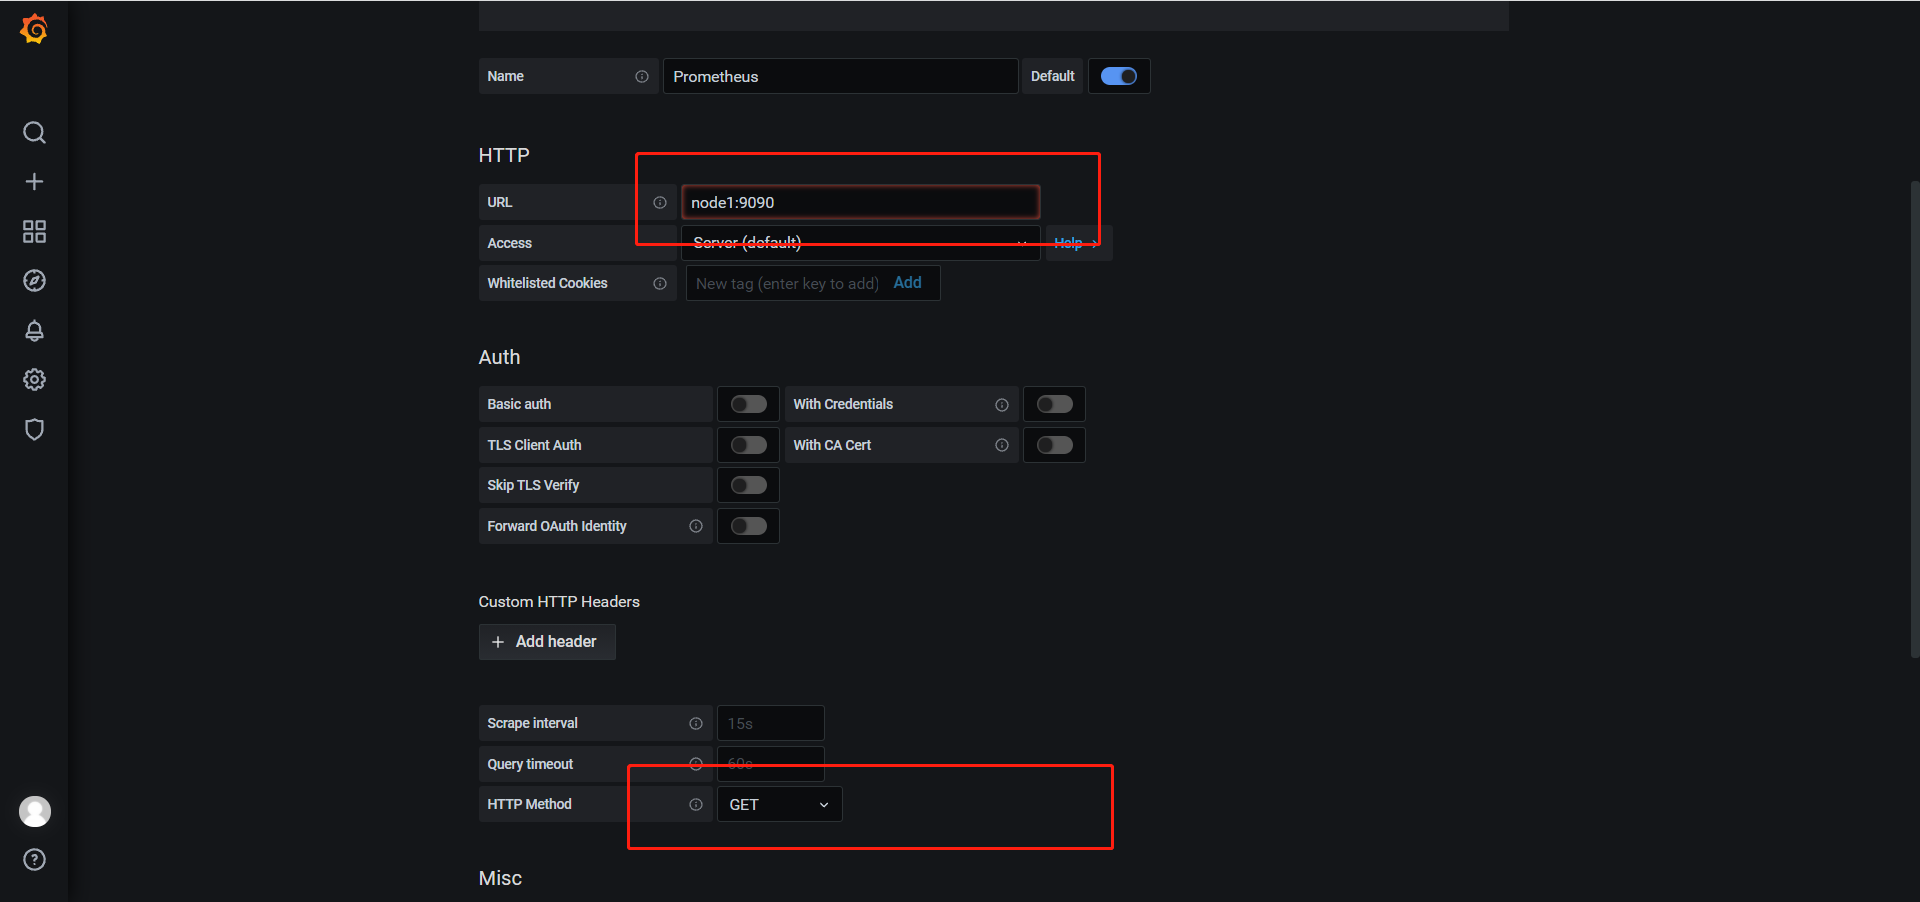Click the info icon beside Name
The height and width of the screenshot is (902, 1920).
point(642,76)
